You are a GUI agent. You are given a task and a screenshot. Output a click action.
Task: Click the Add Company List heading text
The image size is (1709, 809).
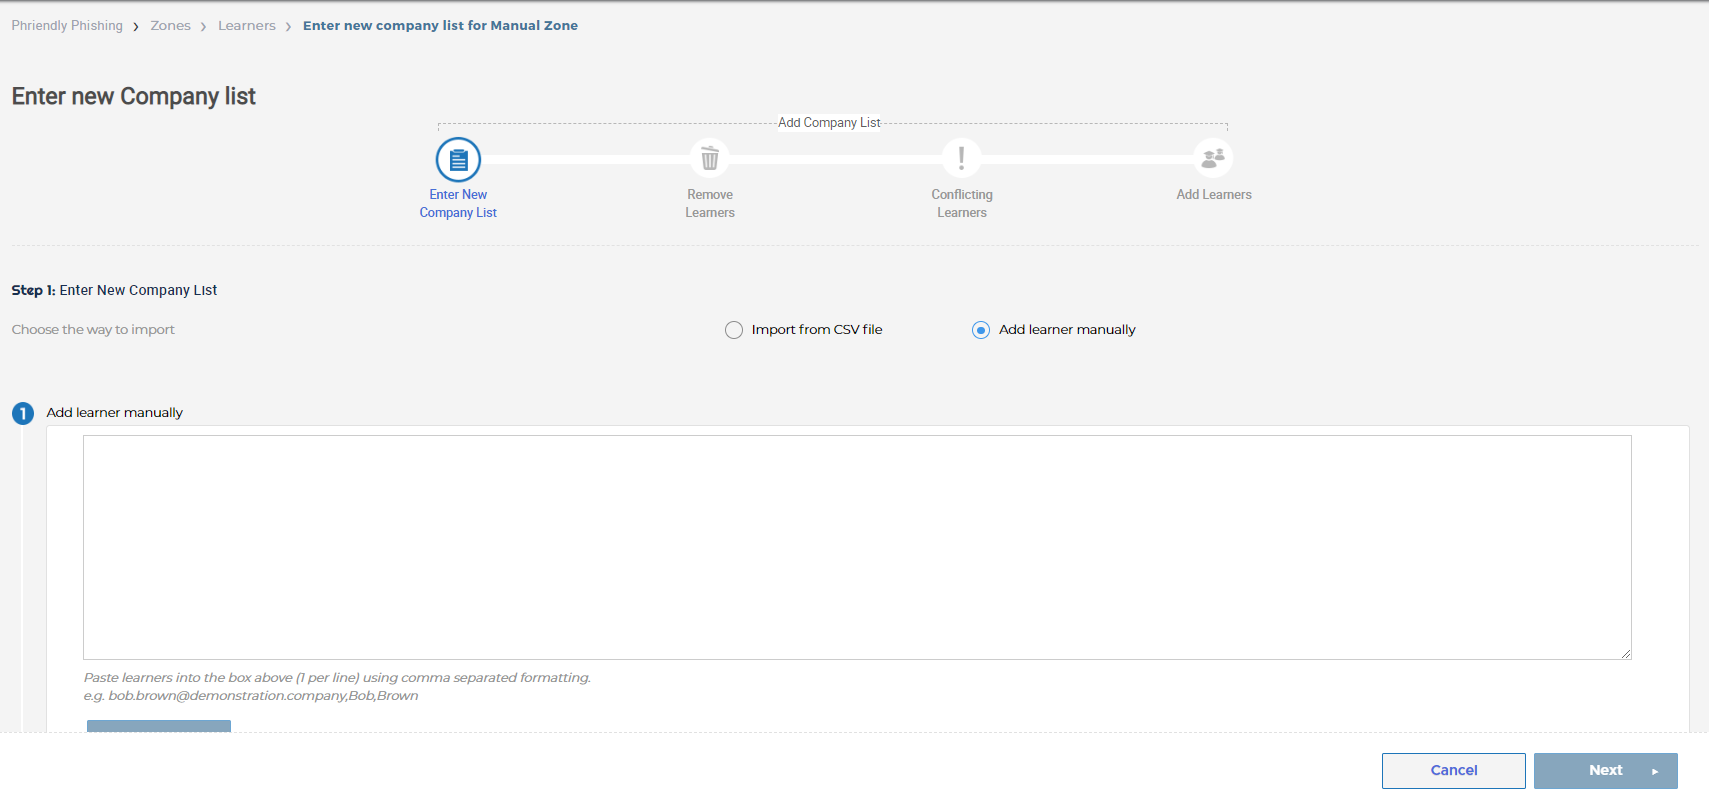pyautogui.click(x=829, y=123)
